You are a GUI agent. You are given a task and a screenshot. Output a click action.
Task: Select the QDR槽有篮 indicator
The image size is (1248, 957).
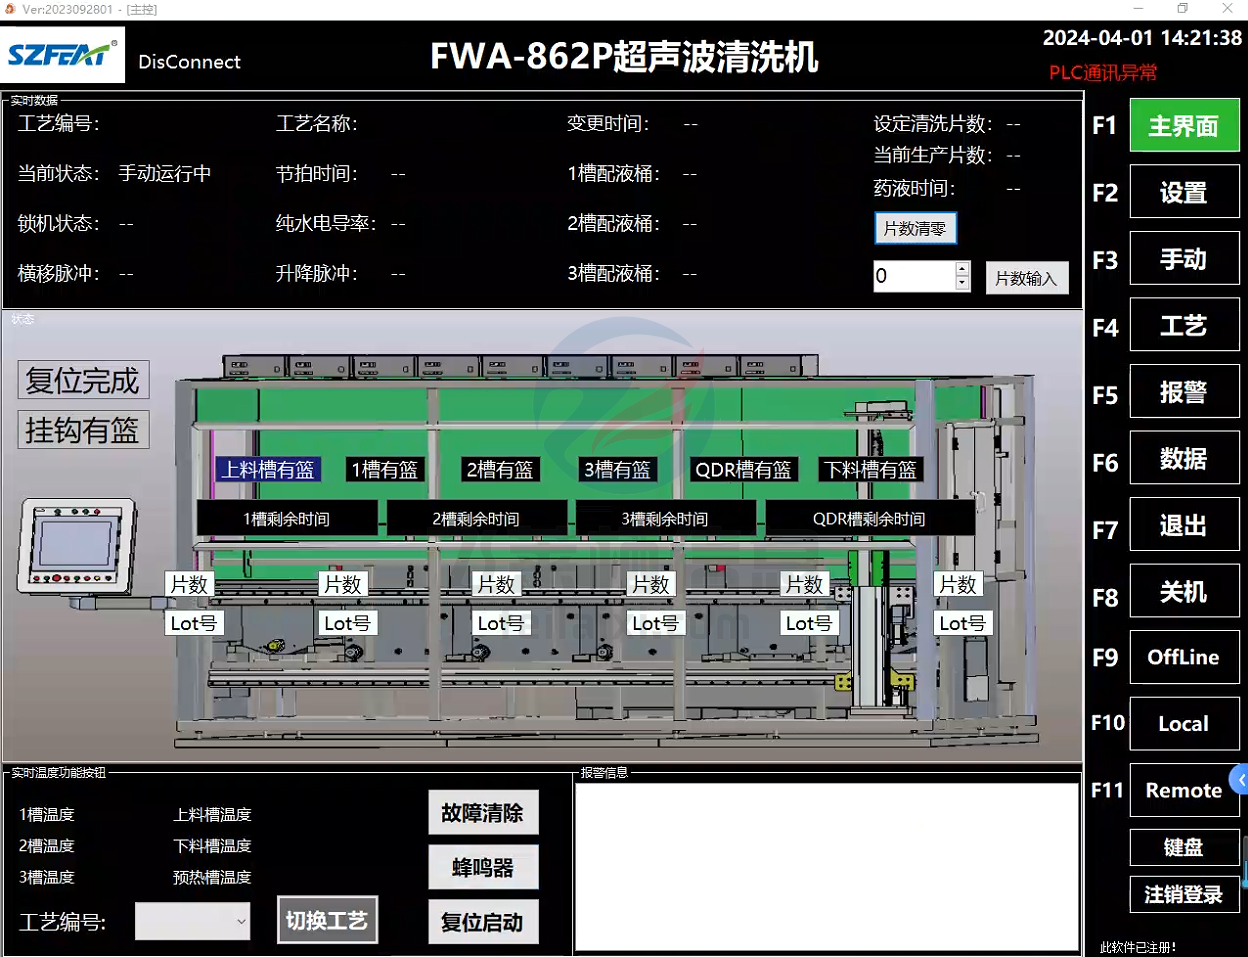point(743,469)
